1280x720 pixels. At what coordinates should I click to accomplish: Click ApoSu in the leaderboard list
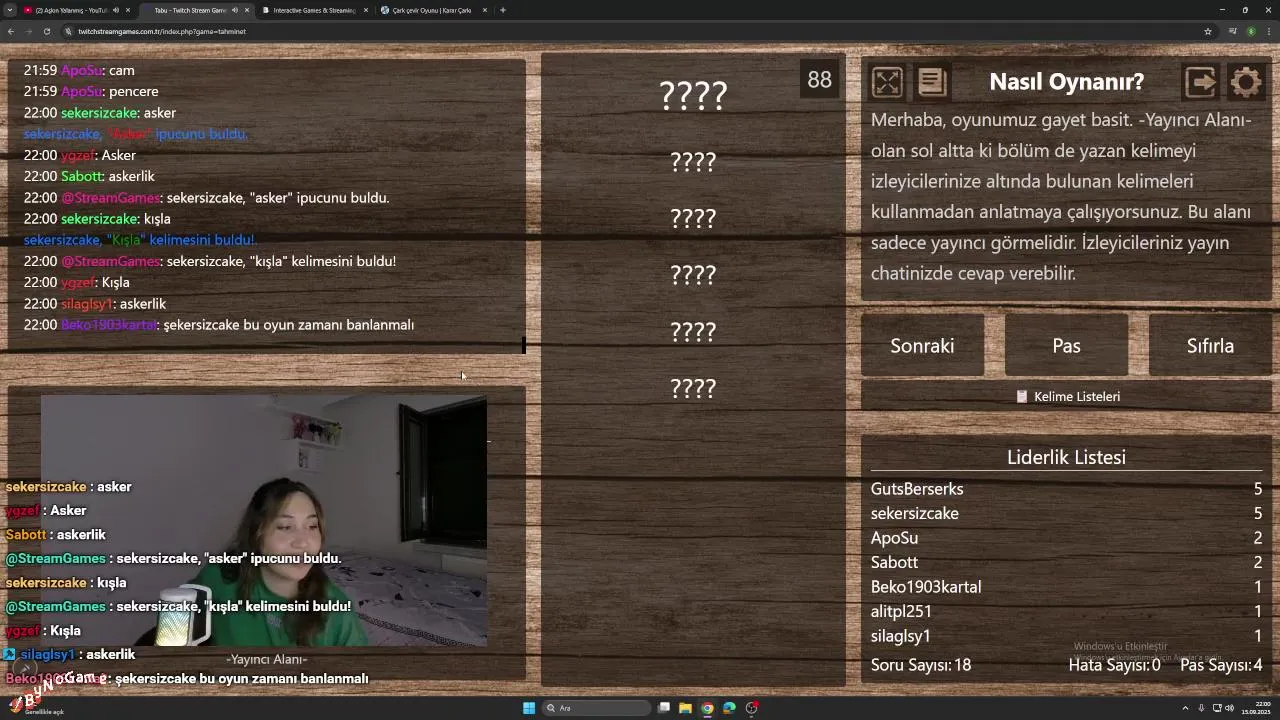click(894, 538)
